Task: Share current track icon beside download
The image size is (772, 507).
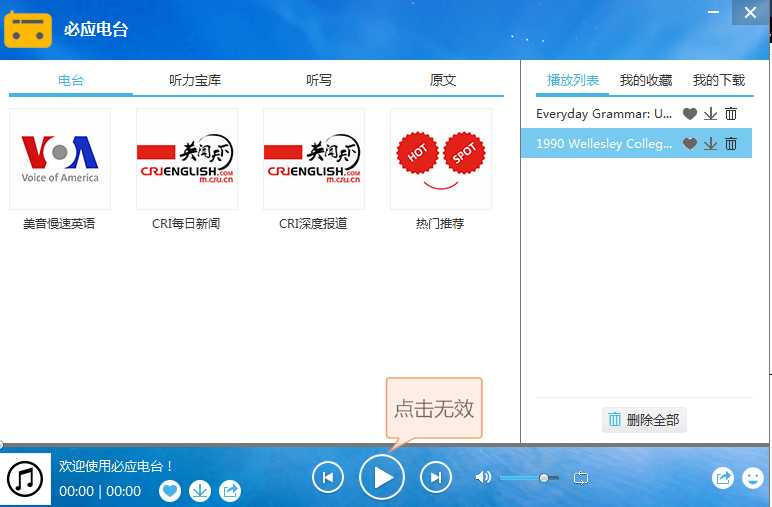Action: 230,490
